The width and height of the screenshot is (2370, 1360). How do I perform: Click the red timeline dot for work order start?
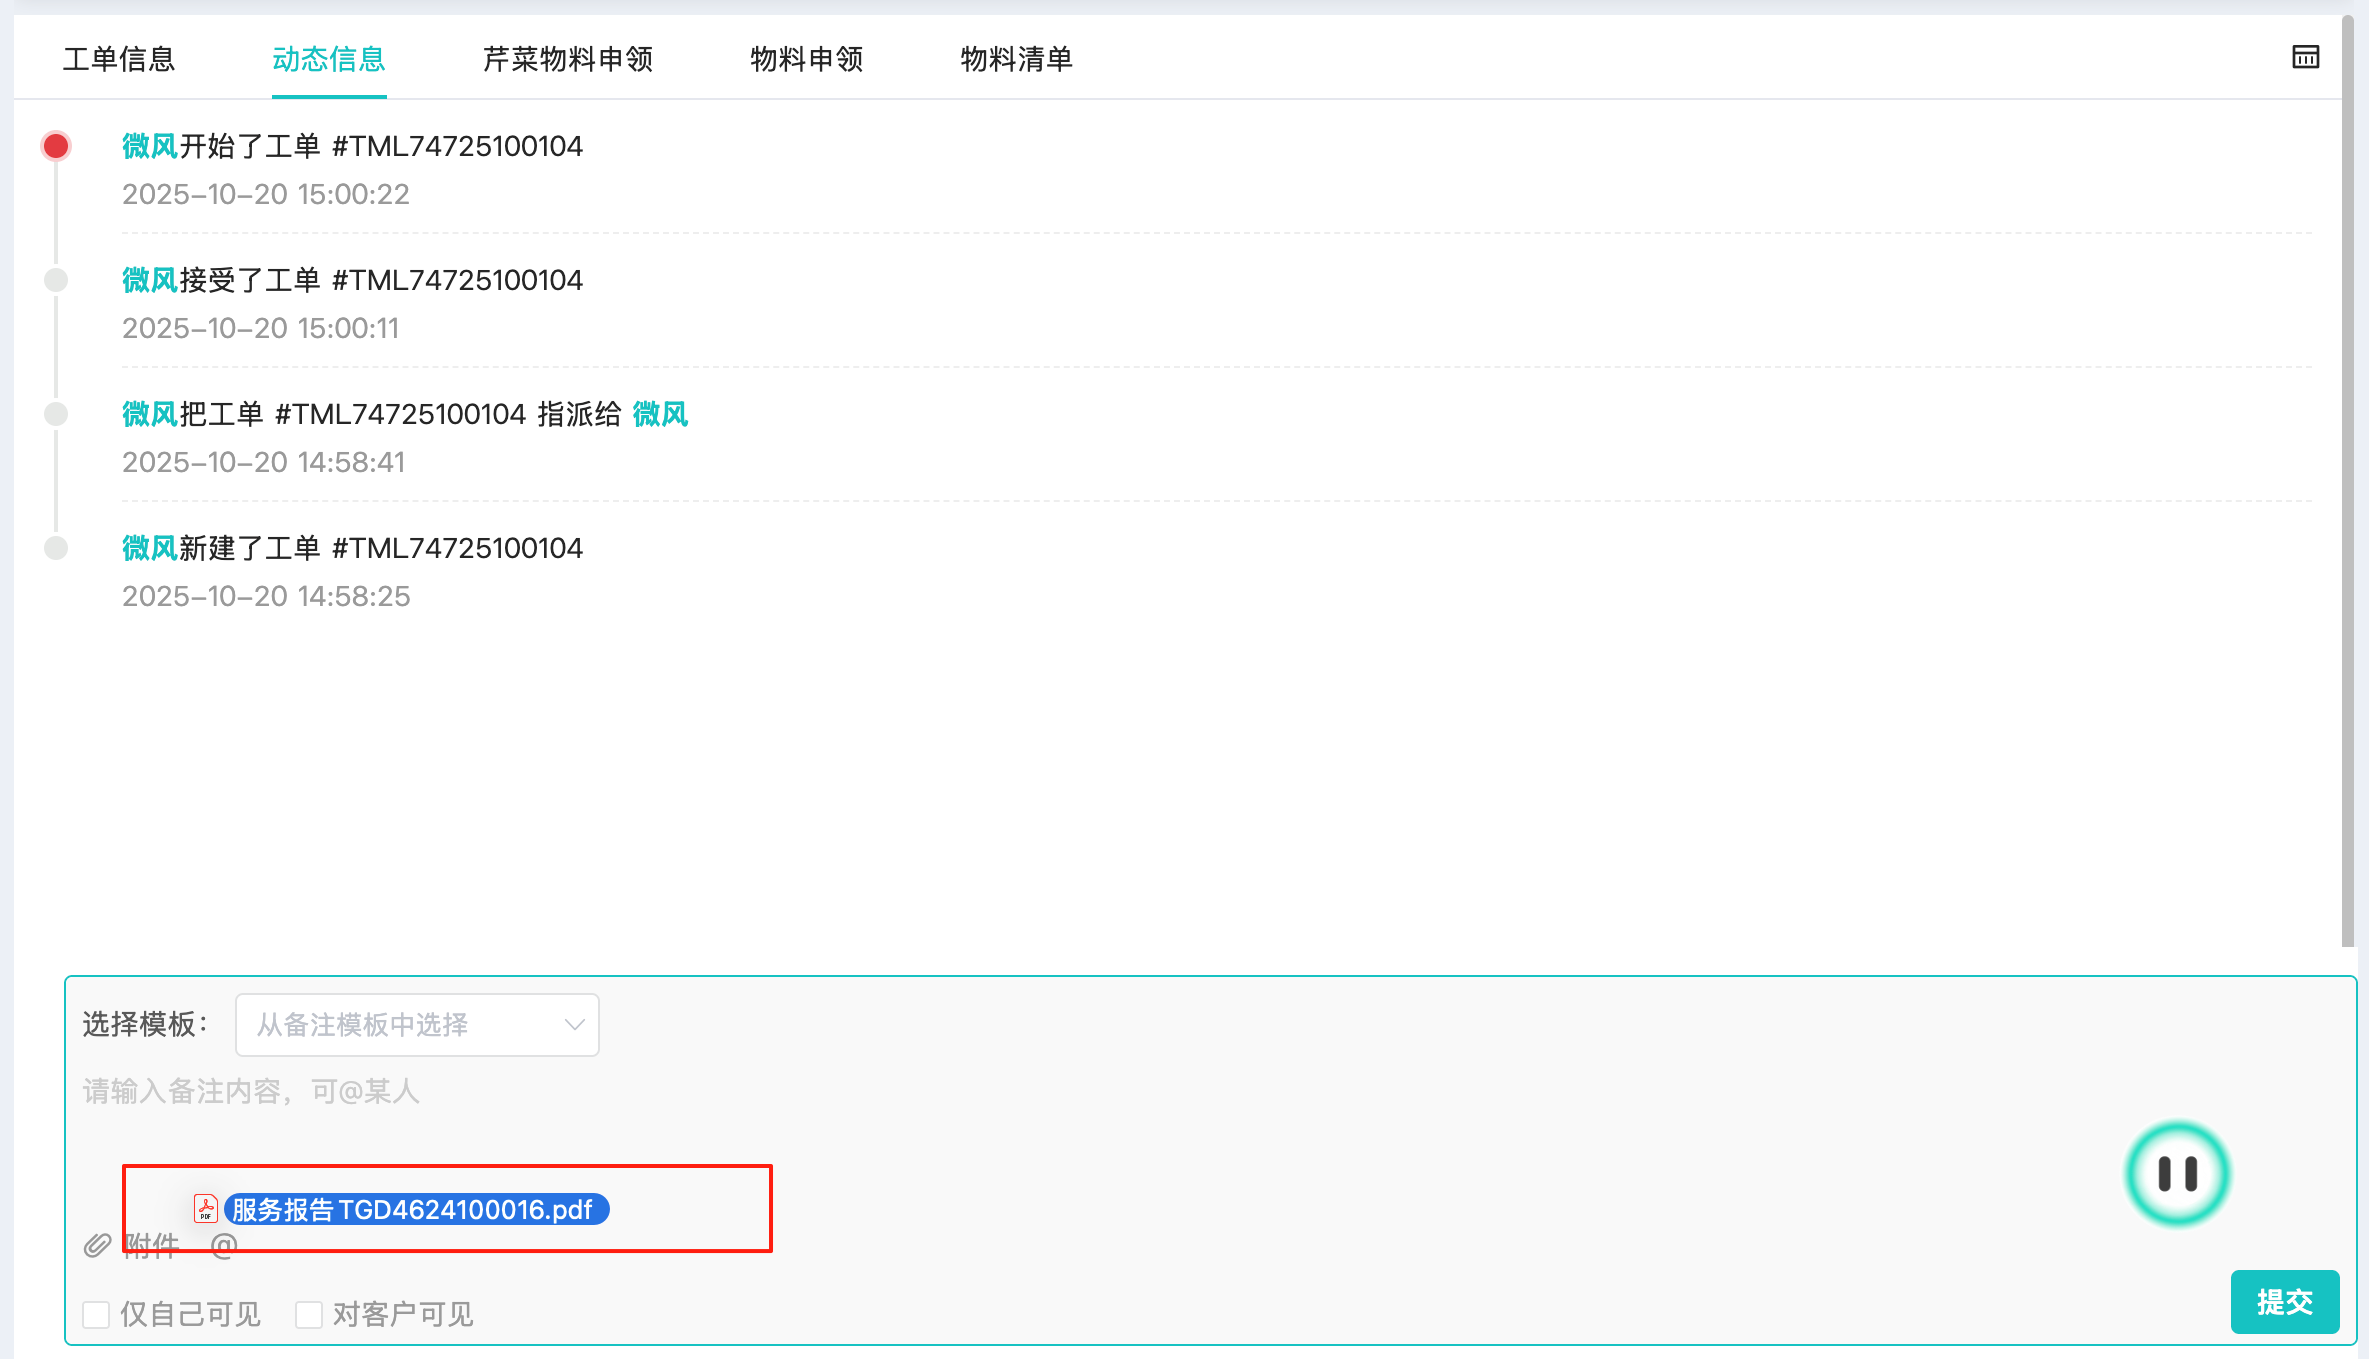point(56,146)
